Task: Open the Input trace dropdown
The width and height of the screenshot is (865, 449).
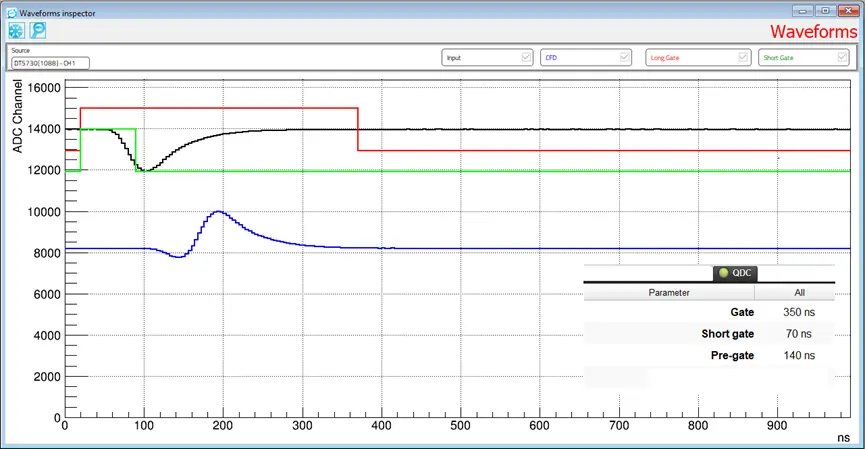Action: 487,57
